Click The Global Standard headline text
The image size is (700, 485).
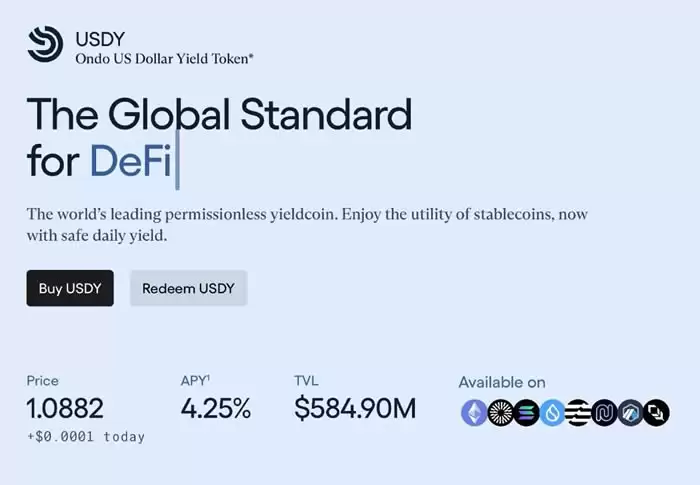point(219,115)
